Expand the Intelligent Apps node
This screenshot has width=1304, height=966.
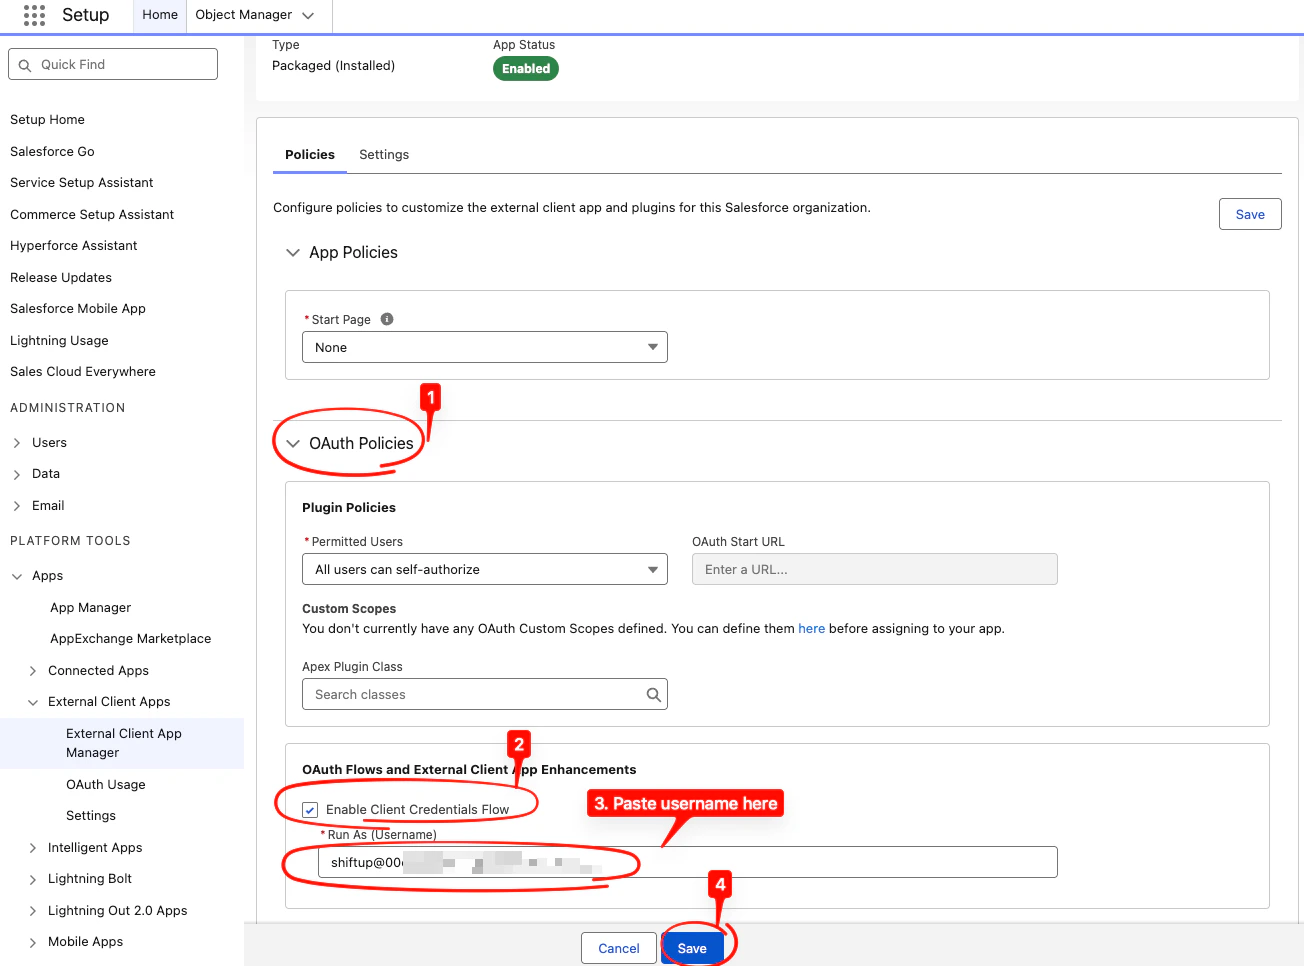pos(33,848)
